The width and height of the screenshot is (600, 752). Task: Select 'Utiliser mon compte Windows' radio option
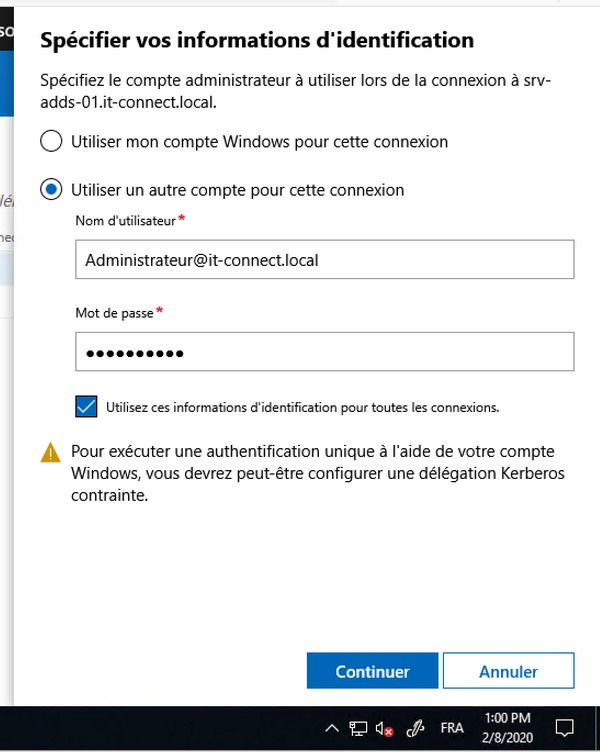[51, 142]
